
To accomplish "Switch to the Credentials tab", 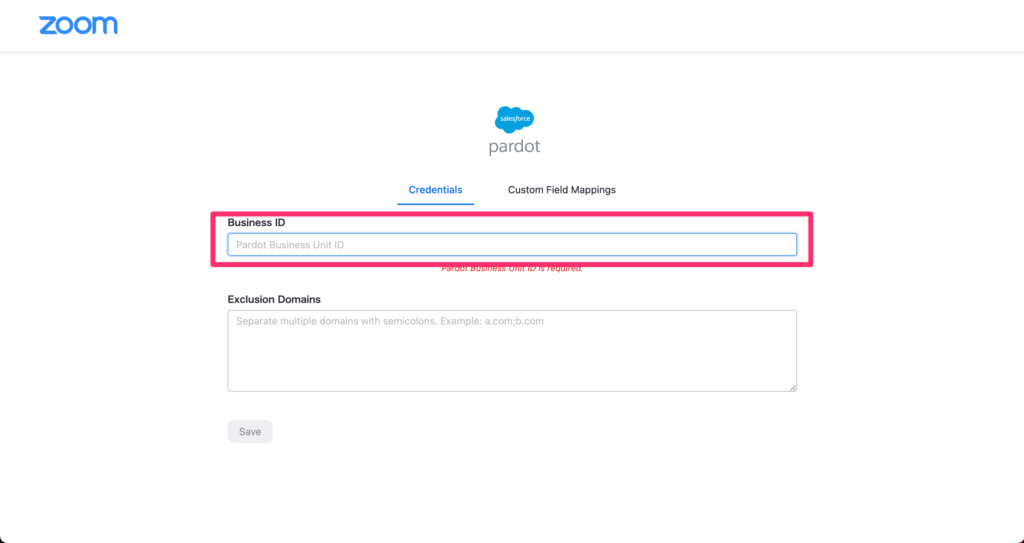I will (435, 190).
